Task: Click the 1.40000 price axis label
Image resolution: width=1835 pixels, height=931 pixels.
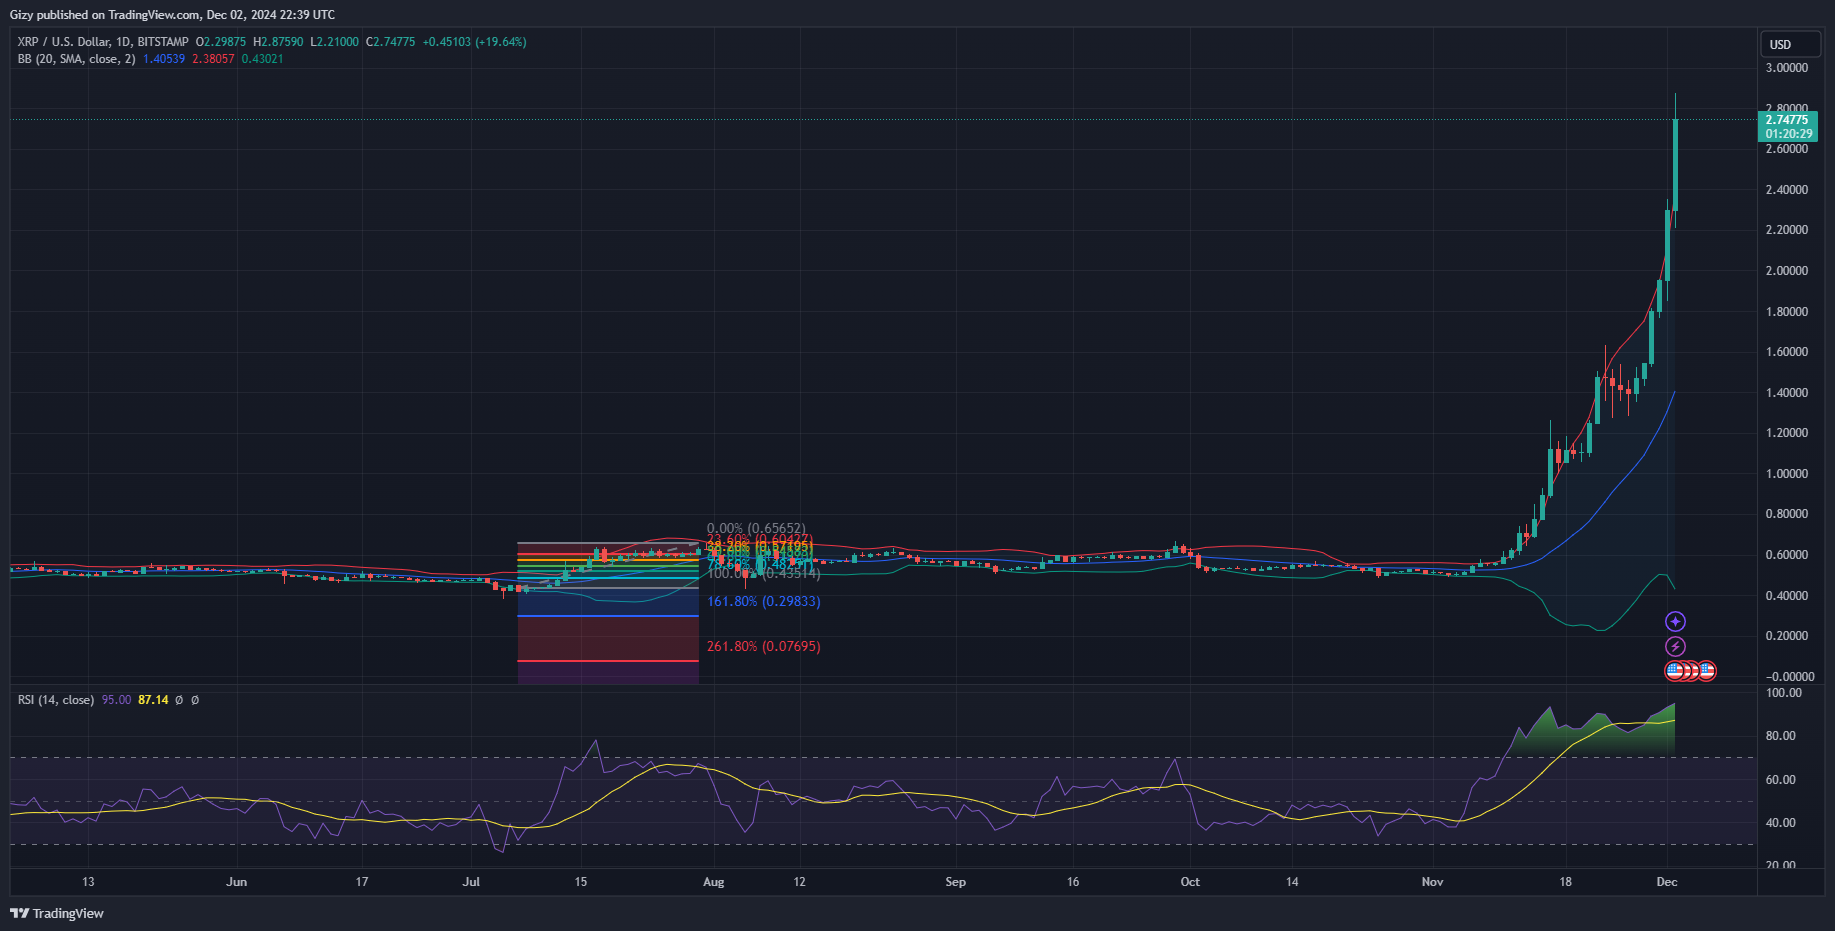Action: [1787, 393]
